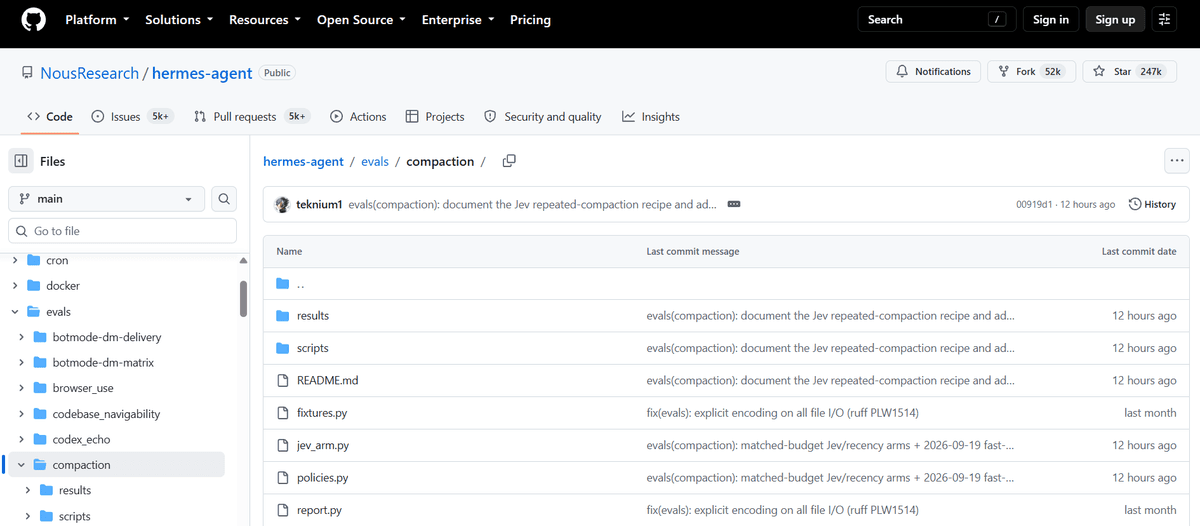The image size is (1200, 526).
Task: Click the parent directory folder icon
Action: (282, 283)
